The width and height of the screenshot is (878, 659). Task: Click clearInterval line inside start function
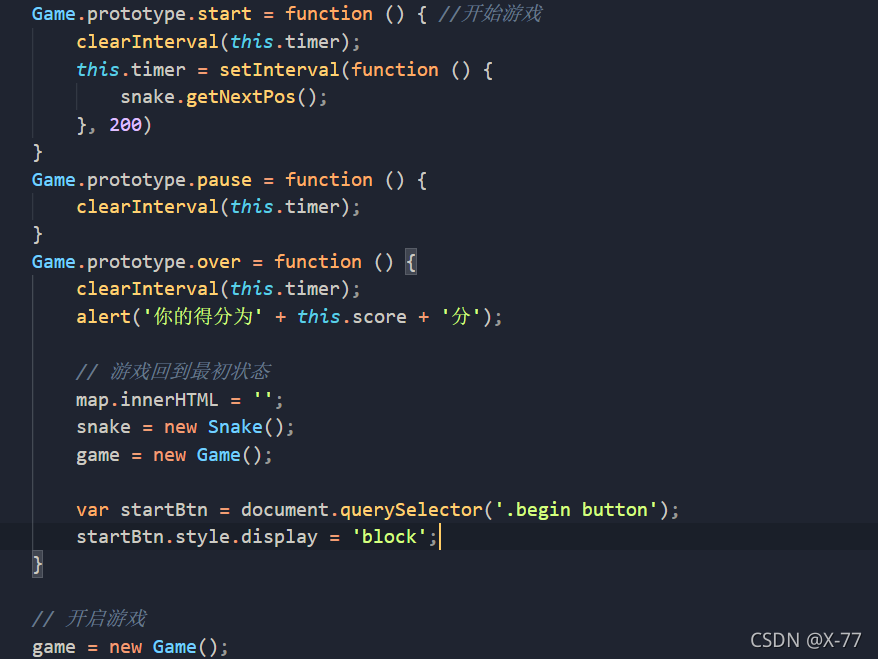click(x=218, y=41)
